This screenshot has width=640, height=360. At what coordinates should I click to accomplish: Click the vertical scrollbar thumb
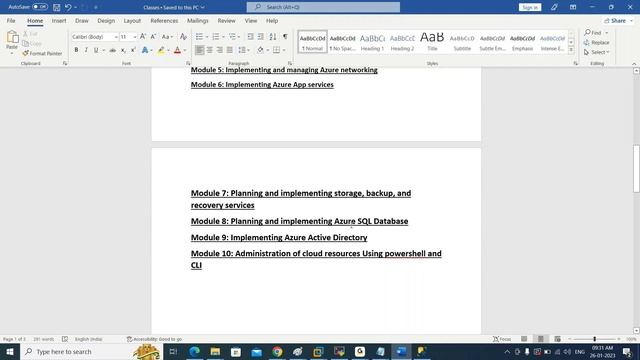tap(636, 168)
